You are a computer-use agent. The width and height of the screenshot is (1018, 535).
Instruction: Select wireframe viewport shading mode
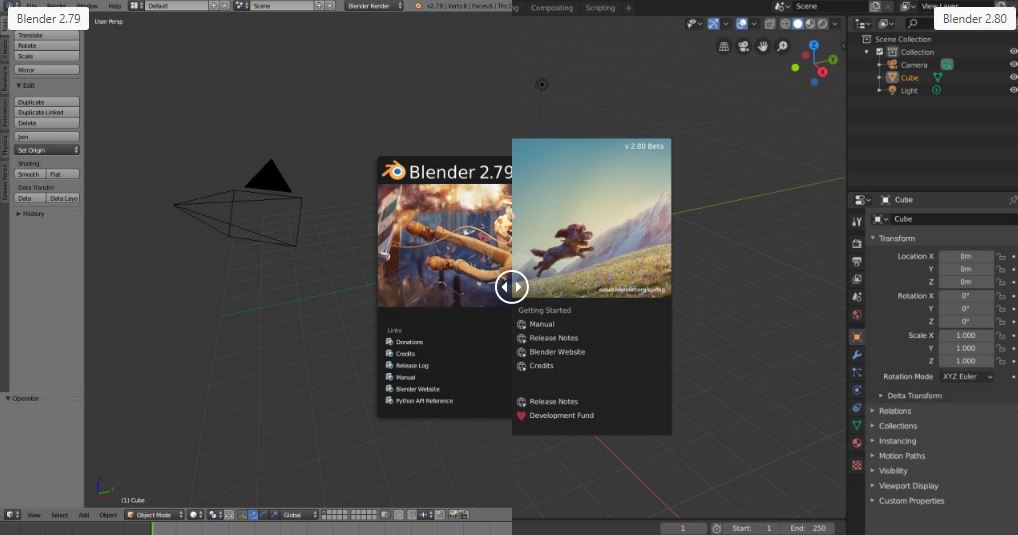785,24
